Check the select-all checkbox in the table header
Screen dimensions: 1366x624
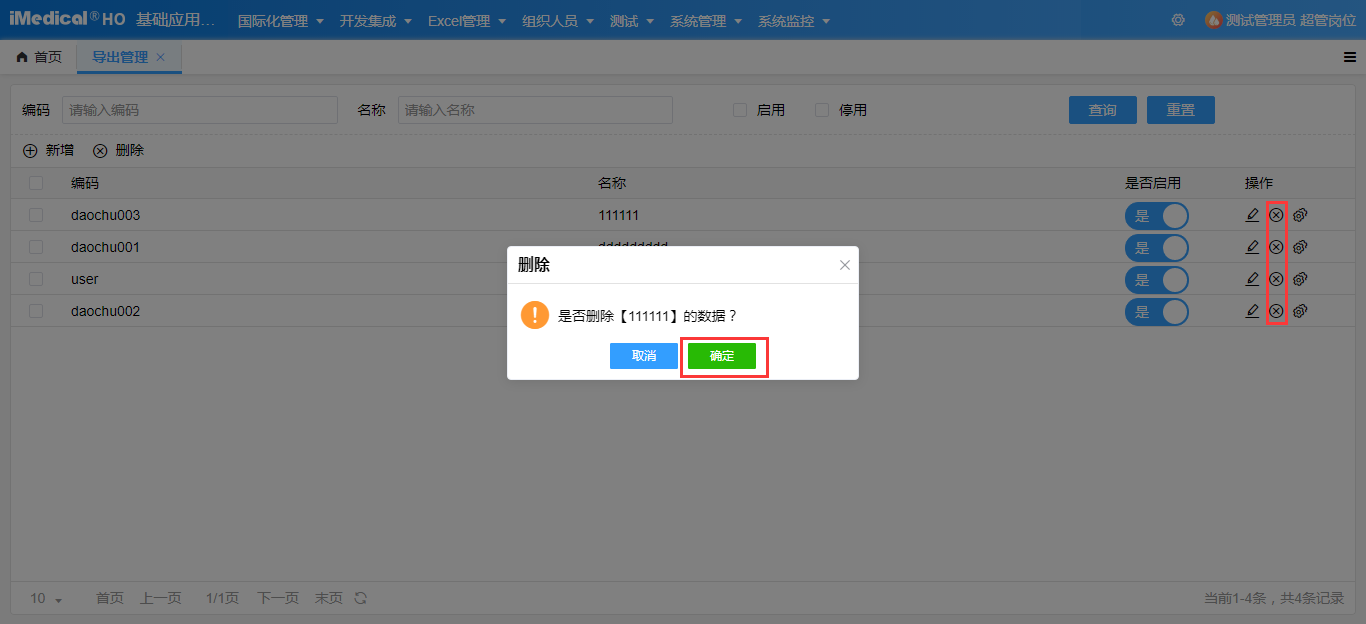coord(35,183)
